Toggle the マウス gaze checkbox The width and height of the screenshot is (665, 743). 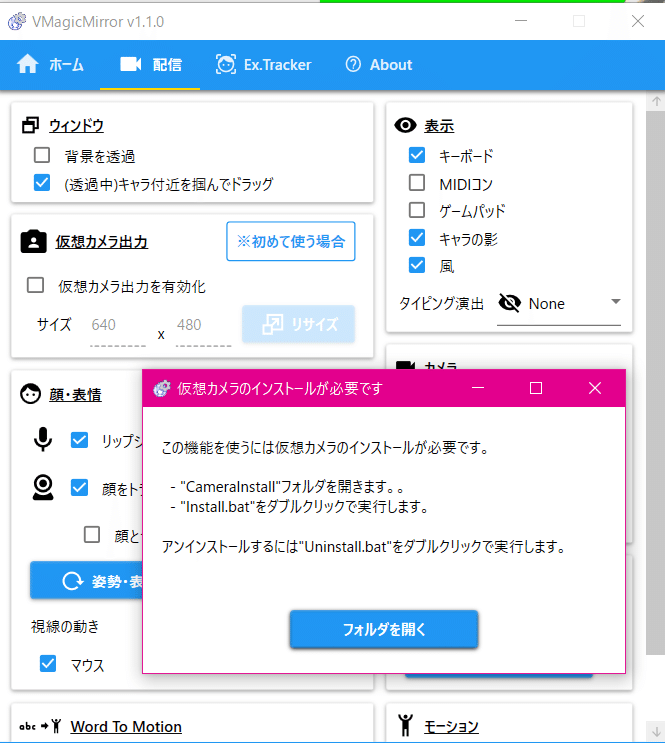click(x=48, y=664)
